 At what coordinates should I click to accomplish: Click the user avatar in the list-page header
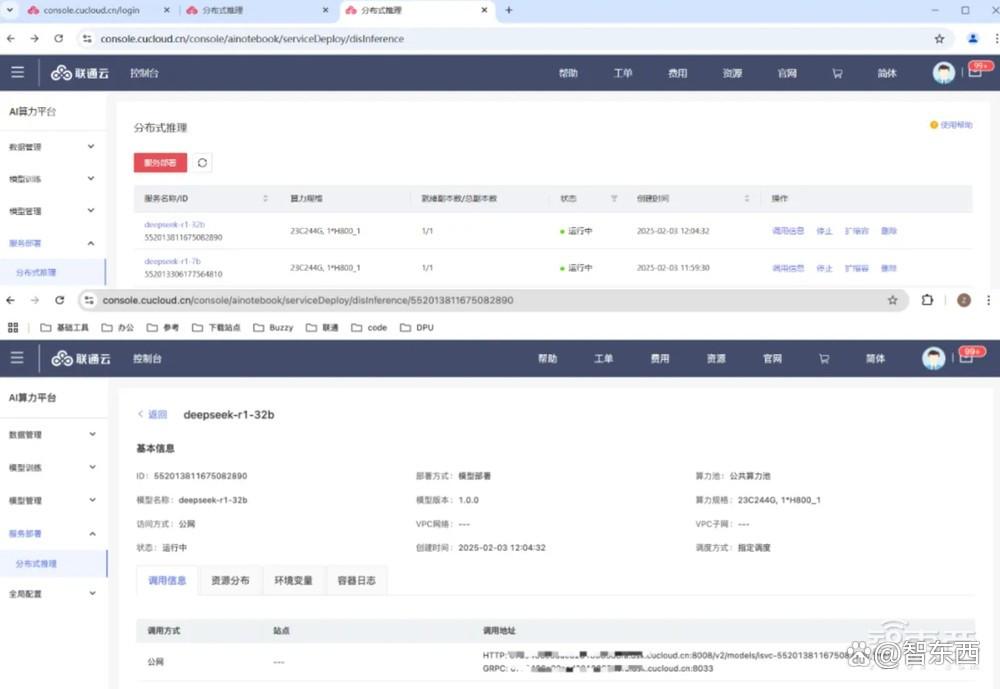pyautogui.click(x=944, y=73)
